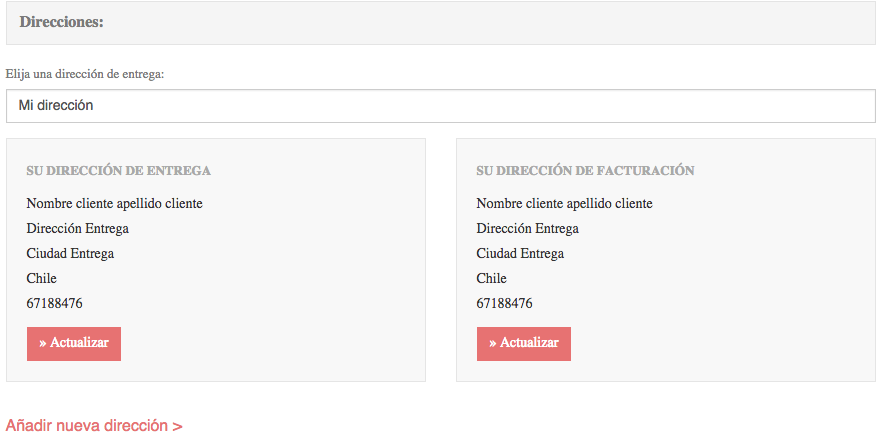The image size is (886, 448).
Task: Select the 'Direcciones:' heading
Action: (62, 22)
